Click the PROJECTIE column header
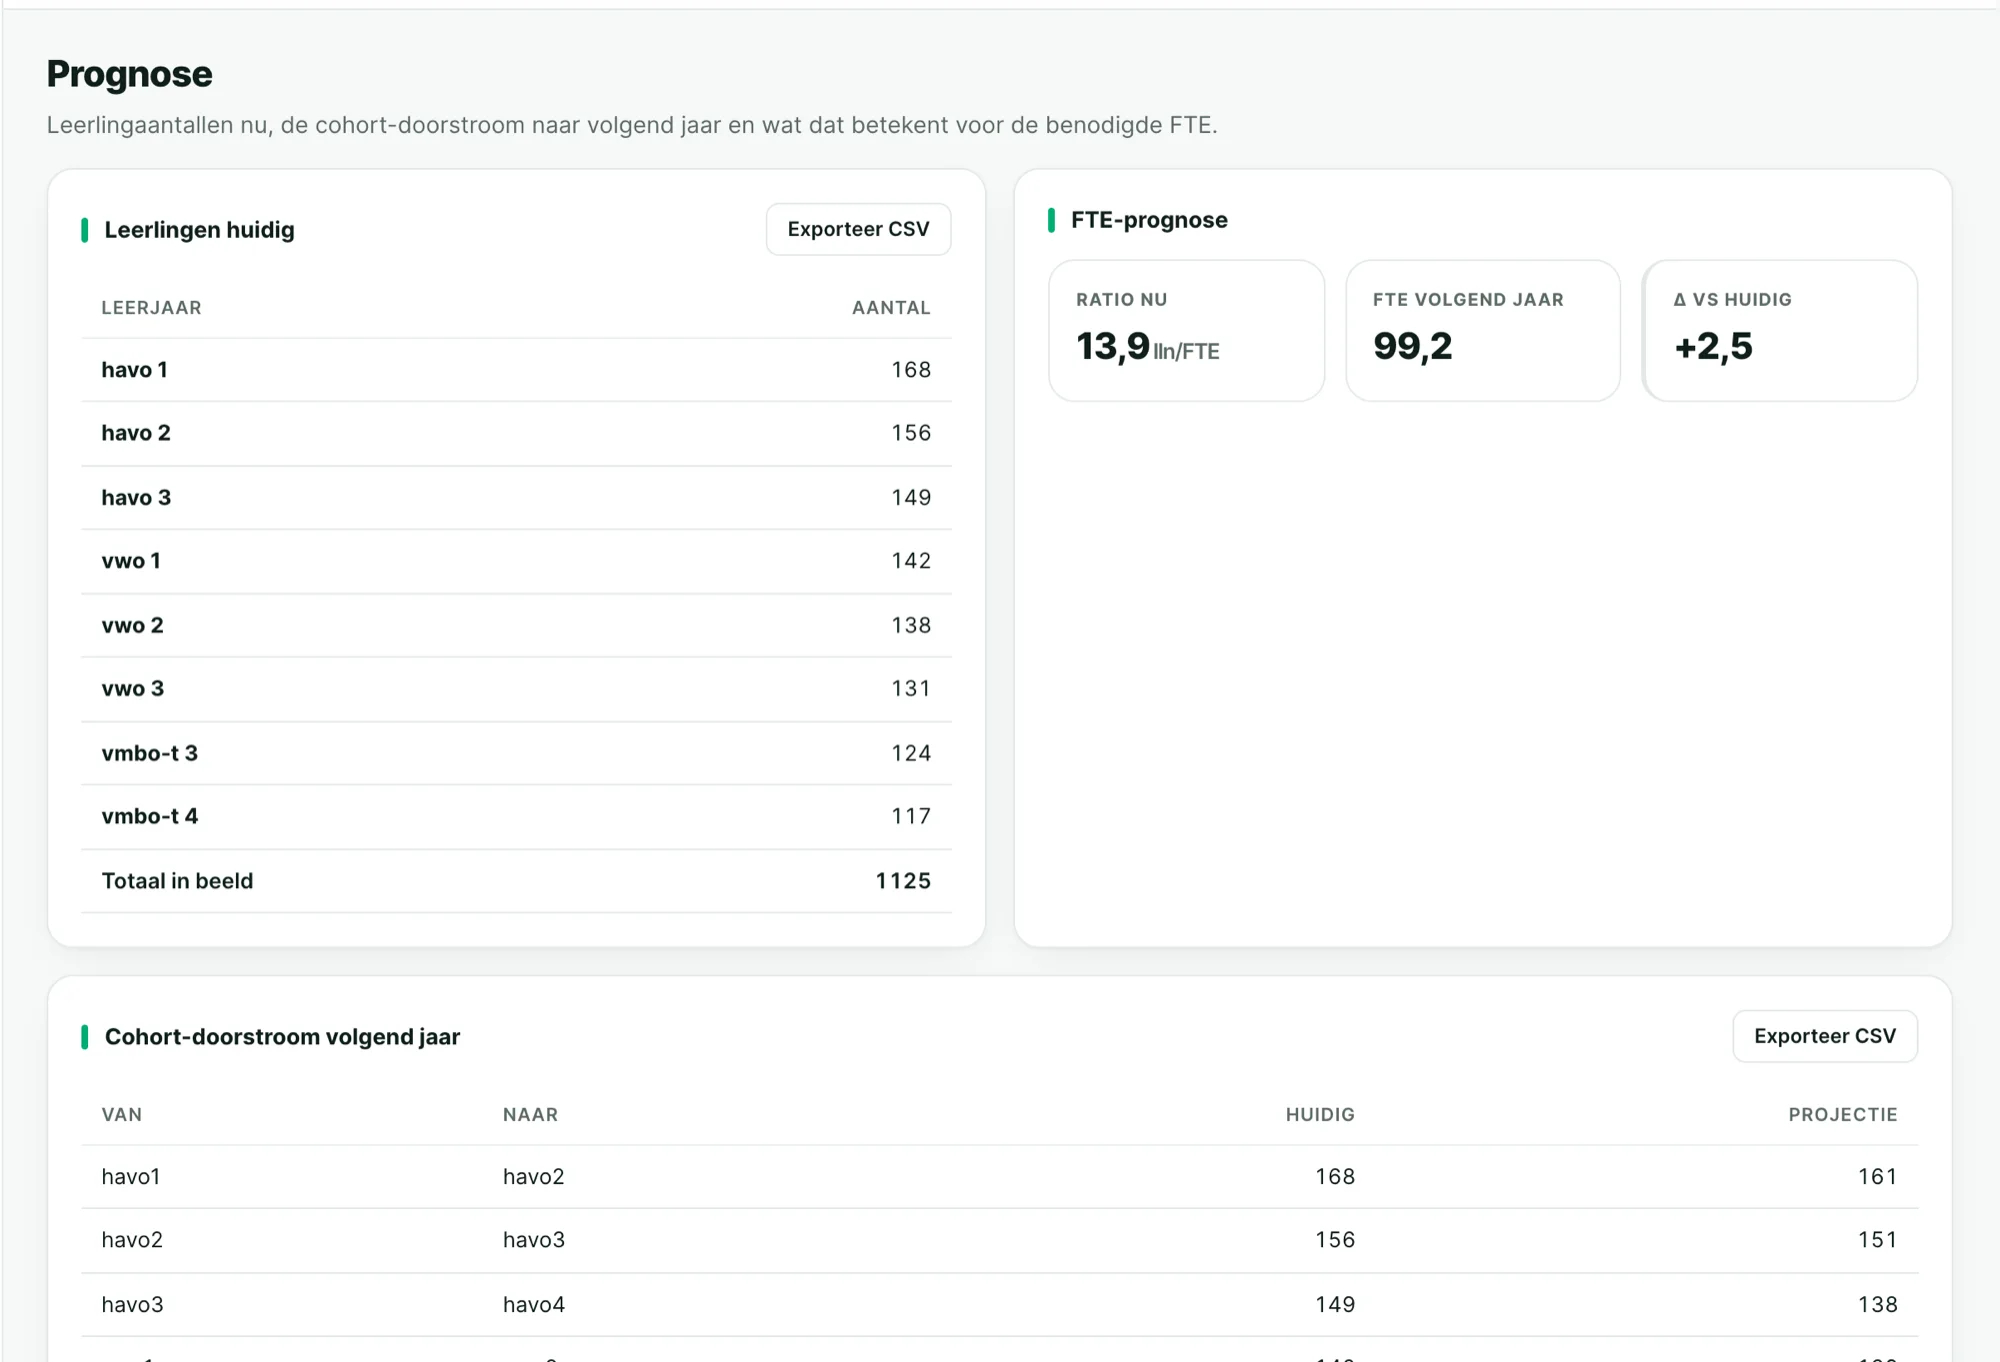 1843,1115
